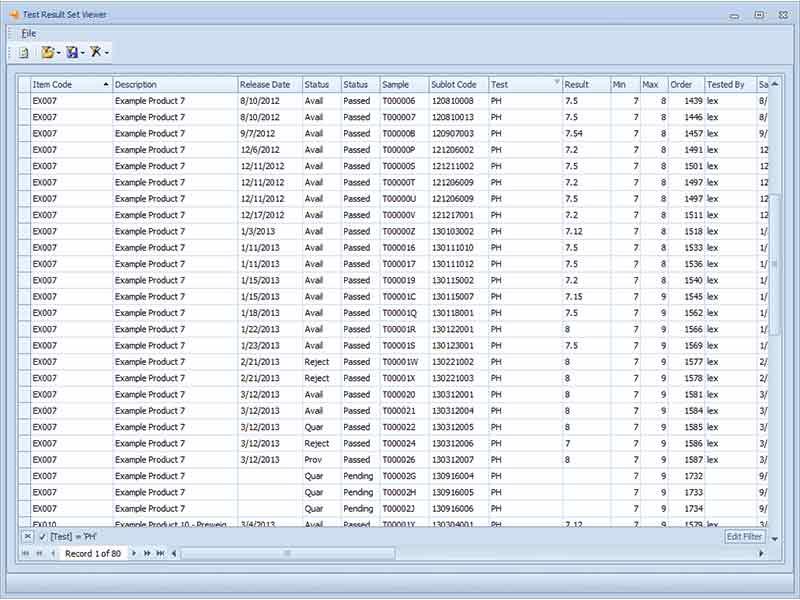This screenshot has height=600, width=800.
Task: Click row selector for sample T000007 row
Action: 24,117
